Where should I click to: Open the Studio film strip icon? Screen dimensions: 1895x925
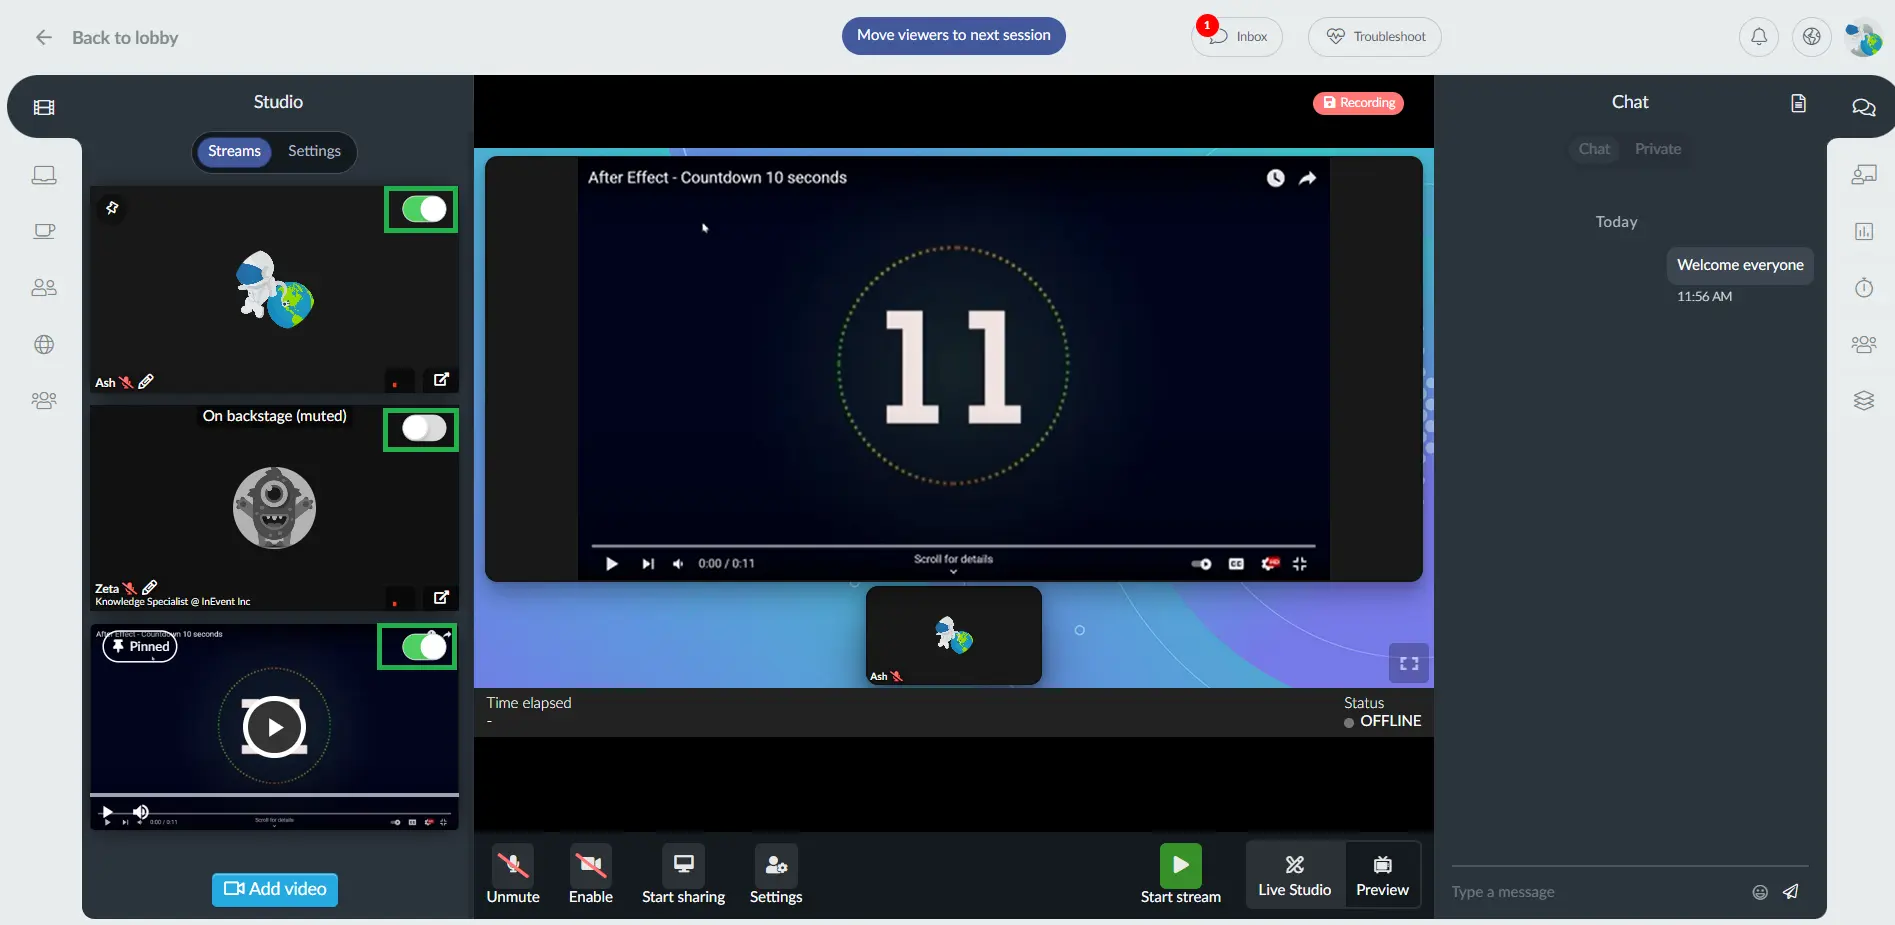click(x=44, y=107)
